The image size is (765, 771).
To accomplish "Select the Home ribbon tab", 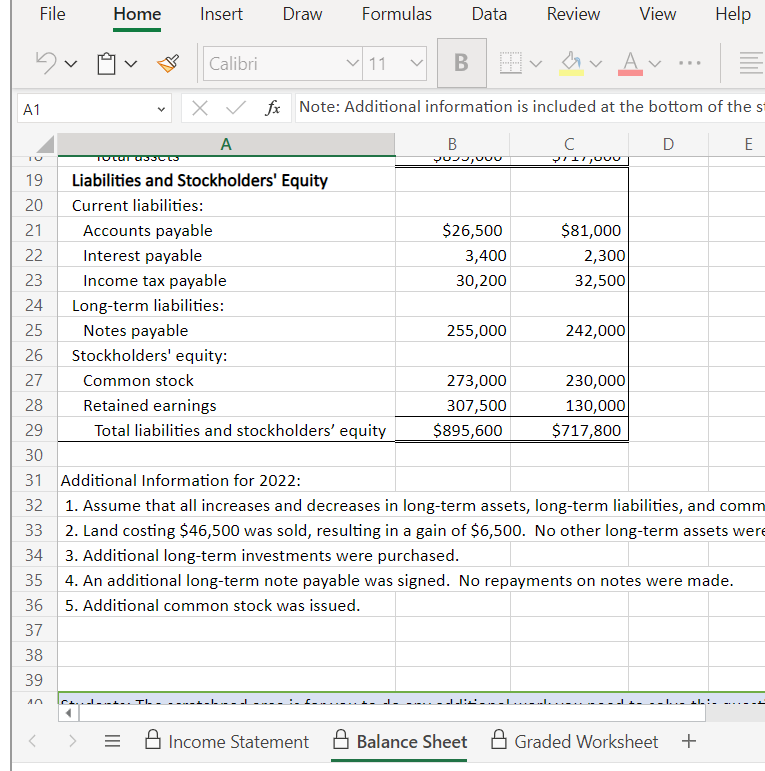I will point(137,14).
